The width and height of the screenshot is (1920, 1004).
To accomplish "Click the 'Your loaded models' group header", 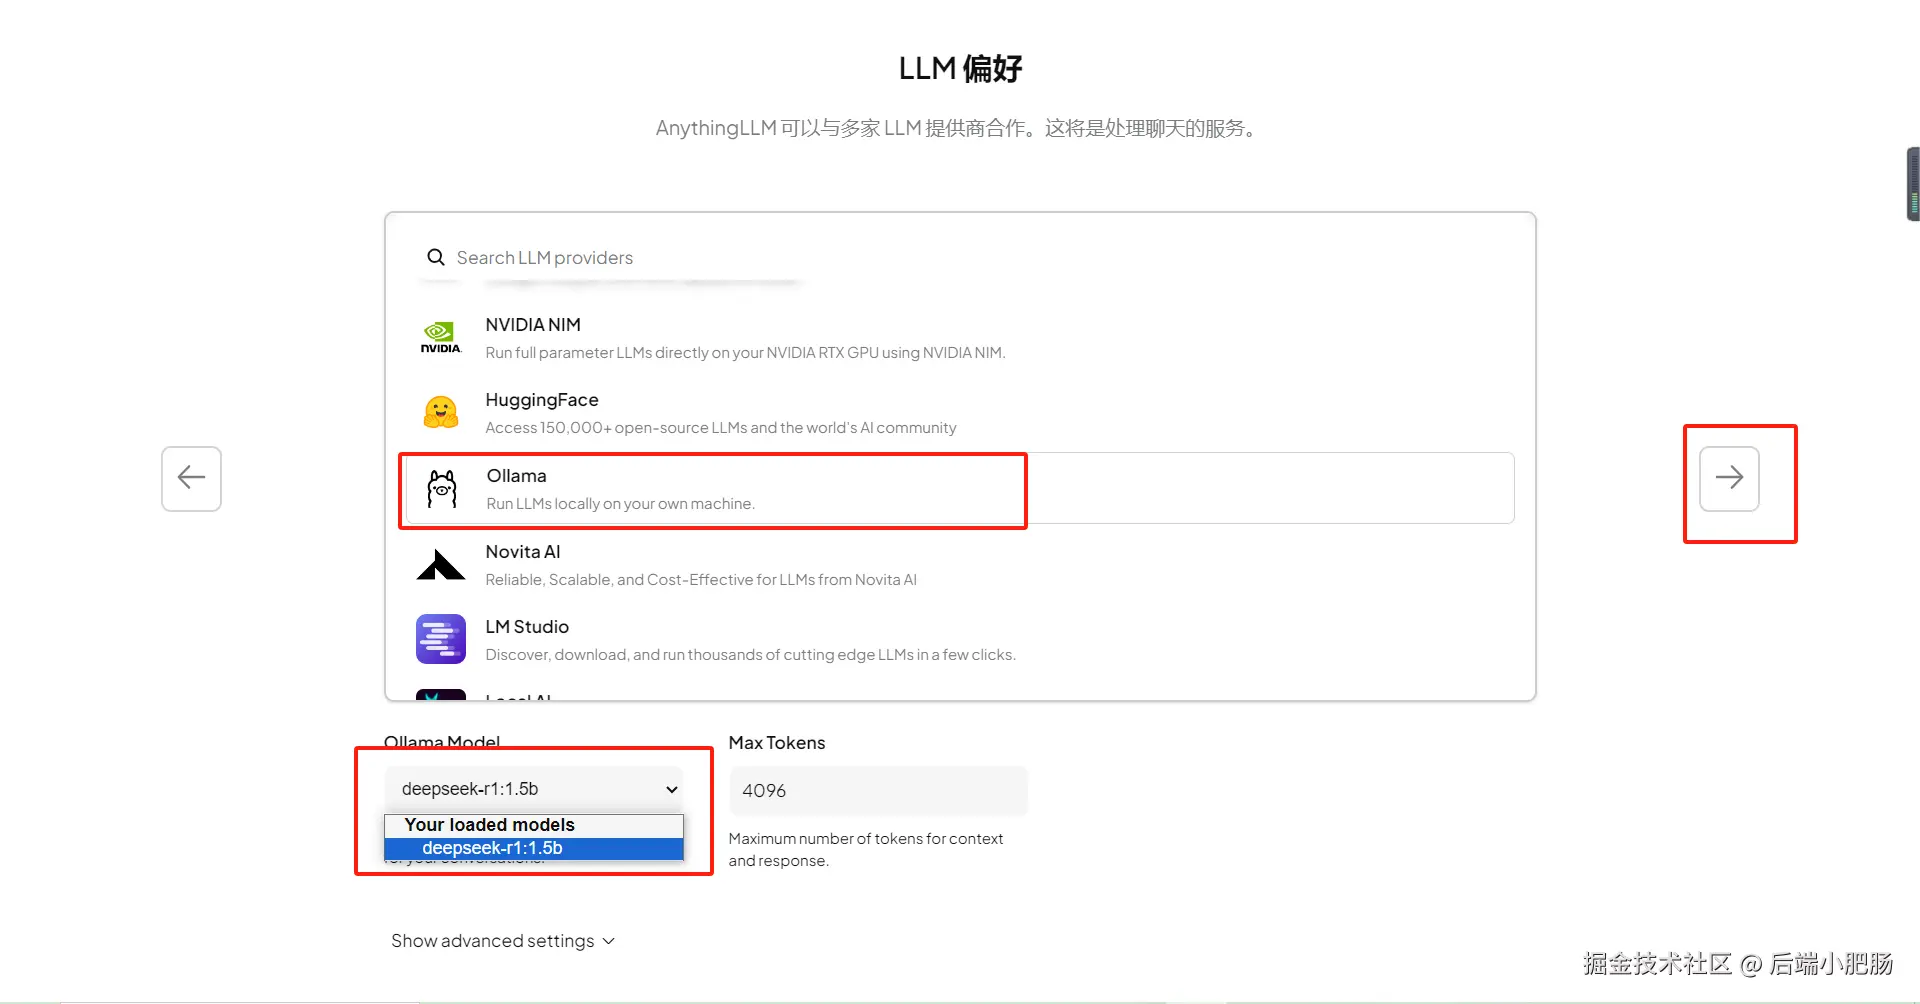I will 490,825.
